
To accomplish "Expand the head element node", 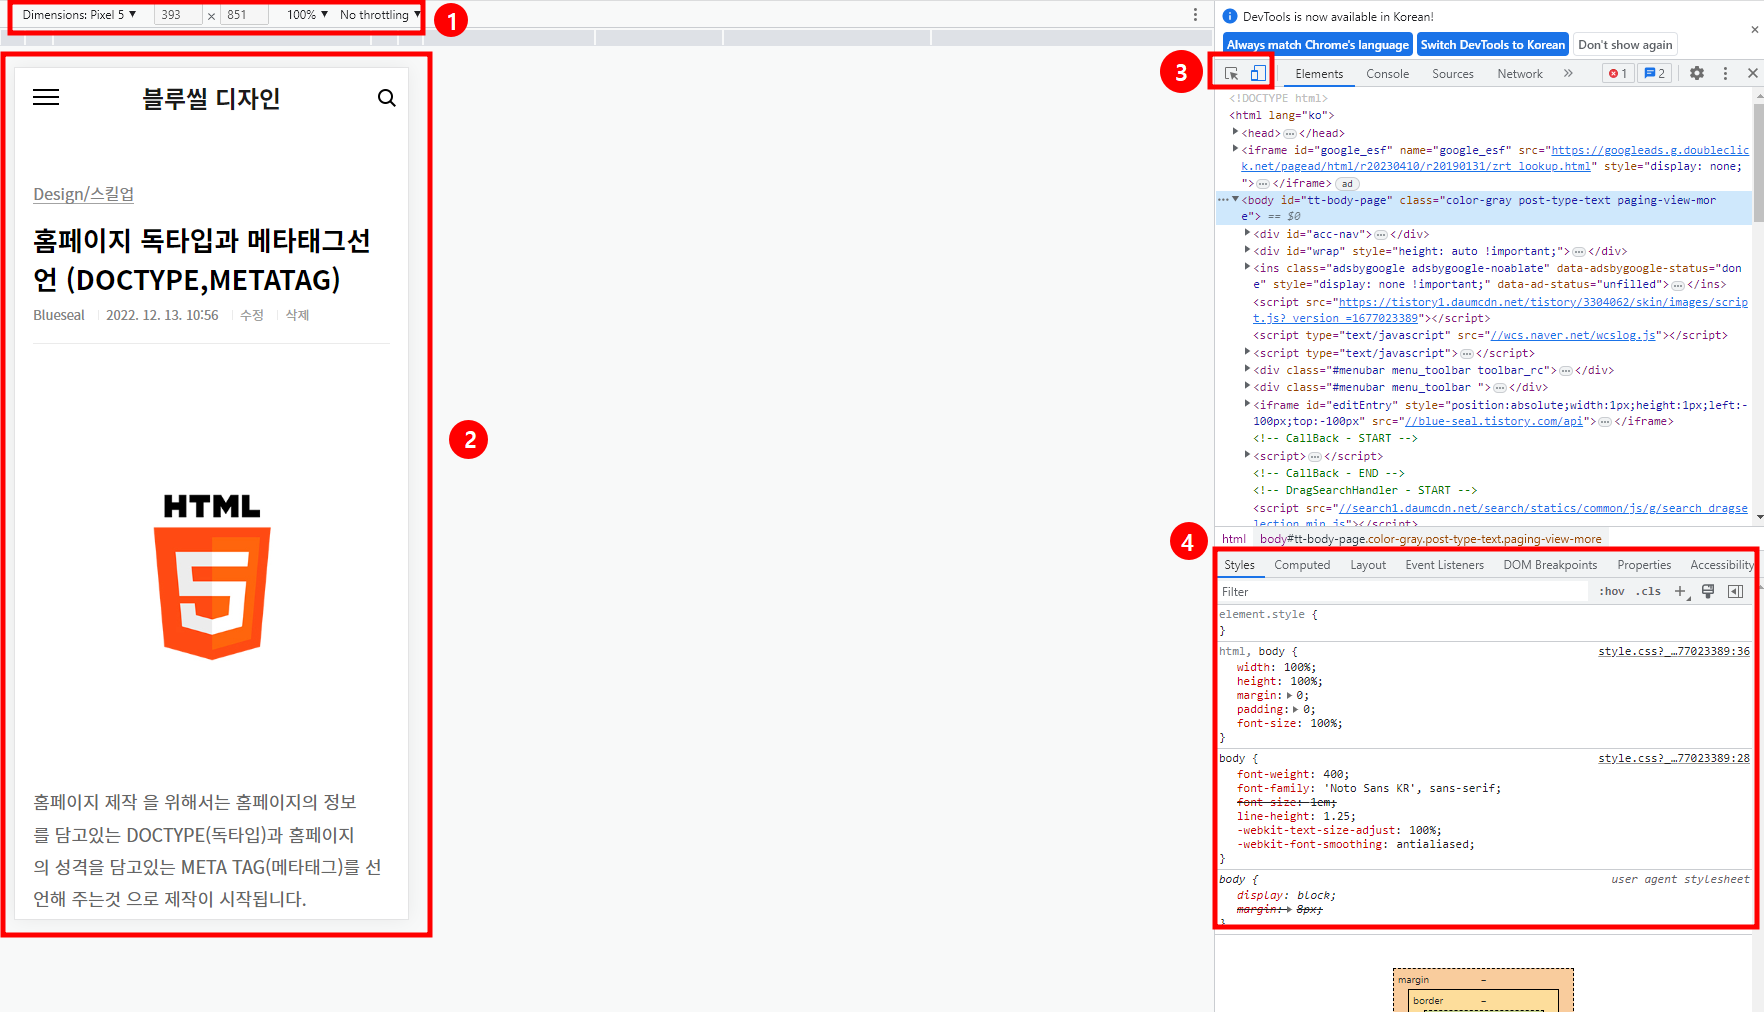I will [1236, 132].
